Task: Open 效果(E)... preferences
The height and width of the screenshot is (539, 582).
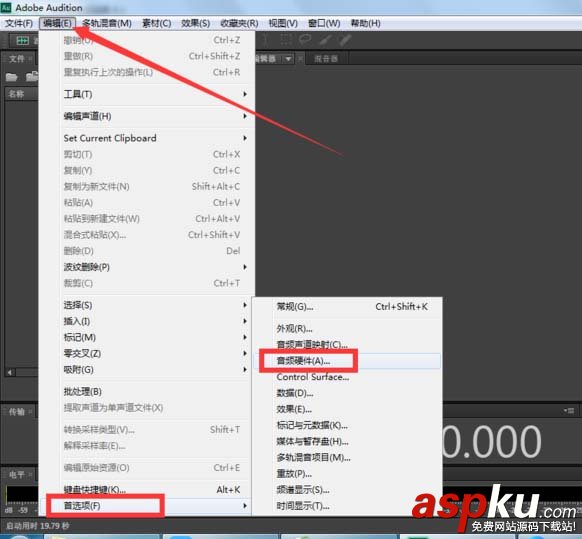Action: point(347,409)
